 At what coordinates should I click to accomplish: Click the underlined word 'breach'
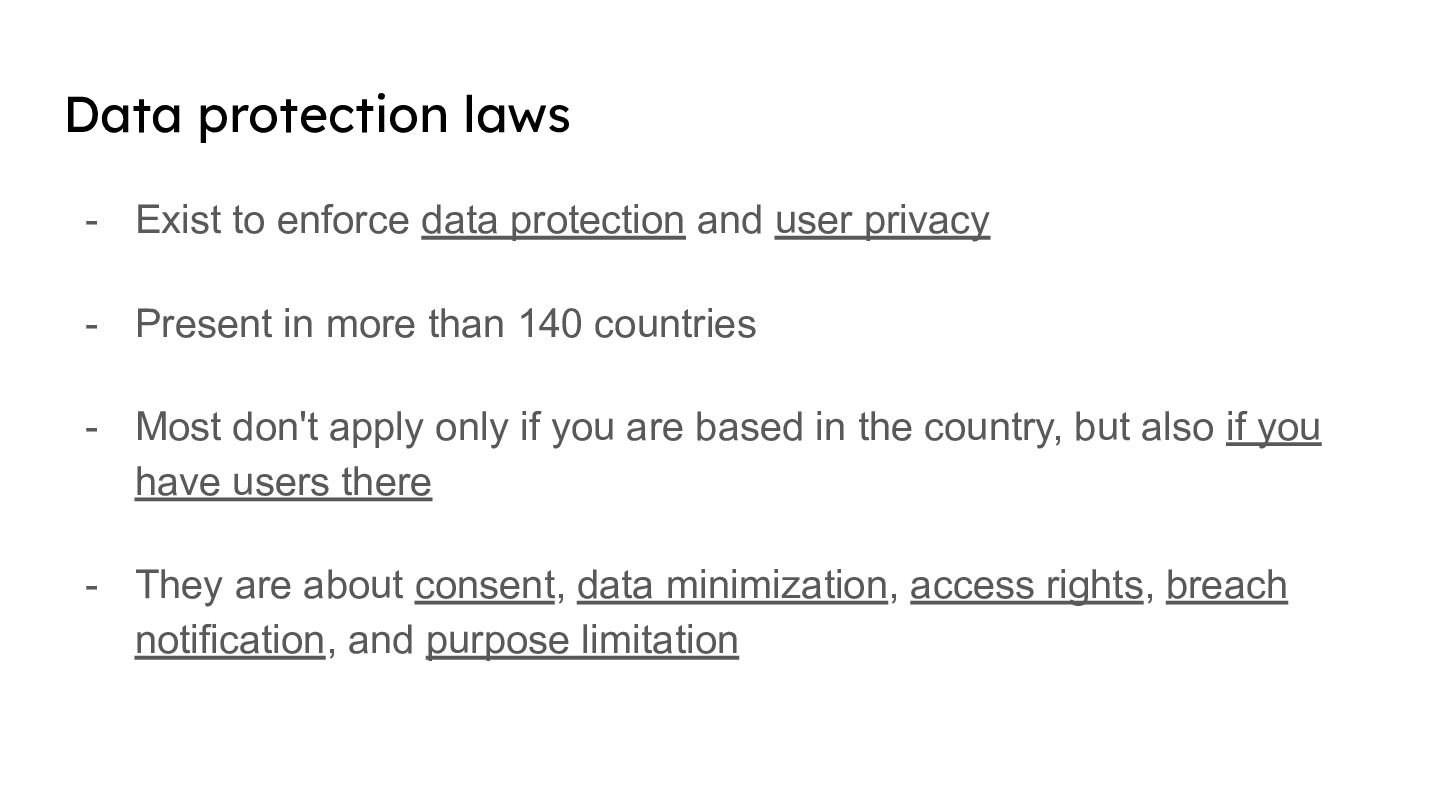(1226, 585)
